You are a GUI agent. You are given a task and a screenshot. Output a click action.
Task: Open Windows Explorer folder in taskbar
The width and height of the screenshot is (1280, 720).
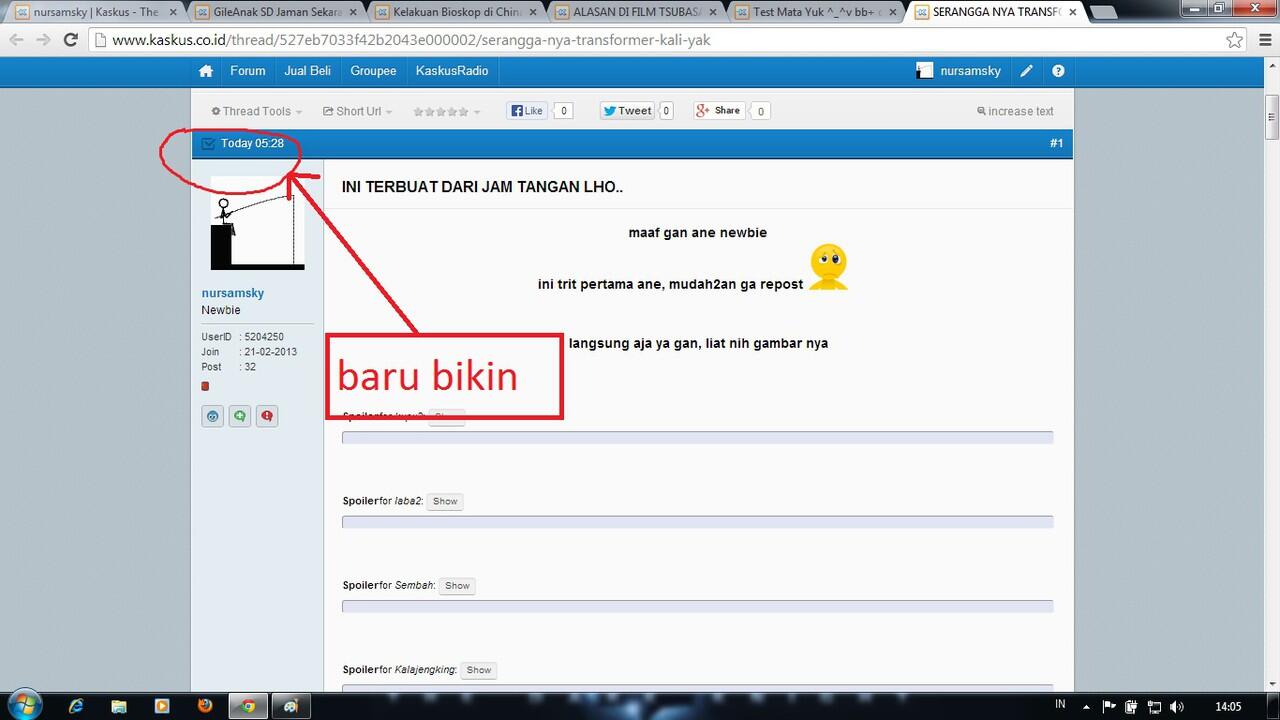(119, 706)
